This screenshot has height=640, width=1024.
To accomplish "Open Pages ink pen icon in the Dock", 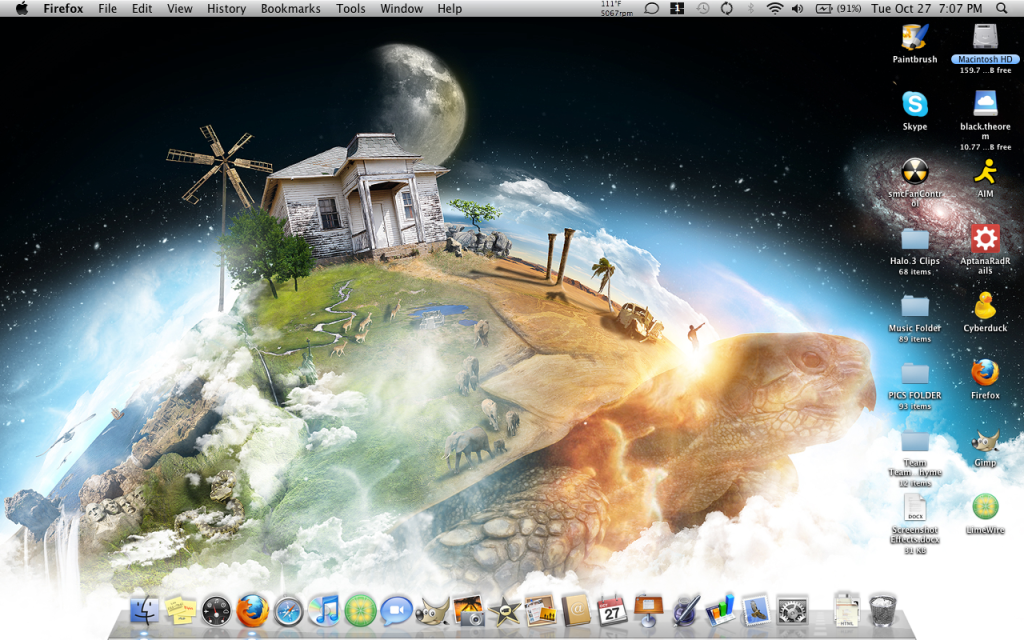I will (684, 611).
